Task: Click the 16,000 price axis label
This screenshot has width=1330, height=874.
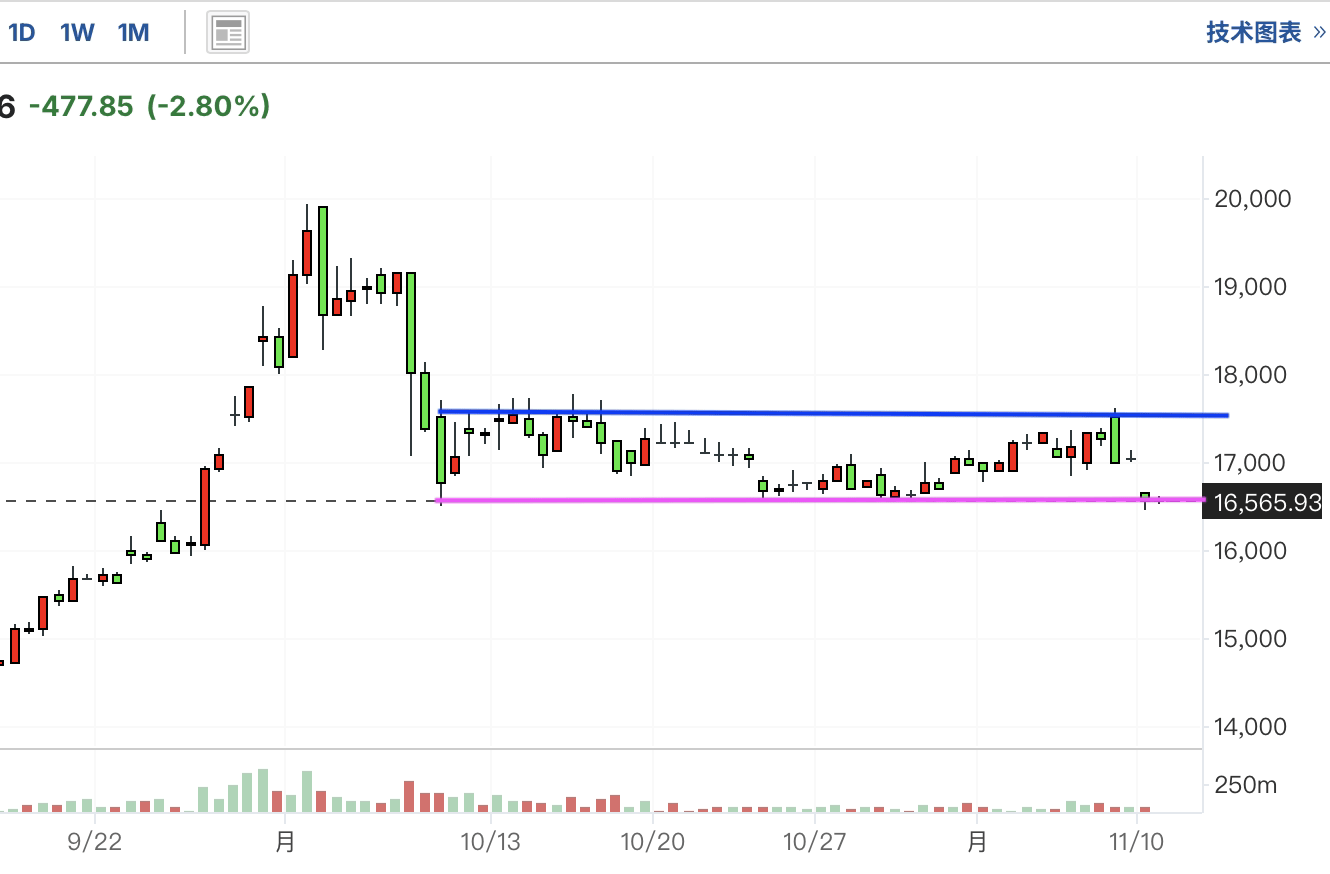Action: click(x=1252, y=551)
